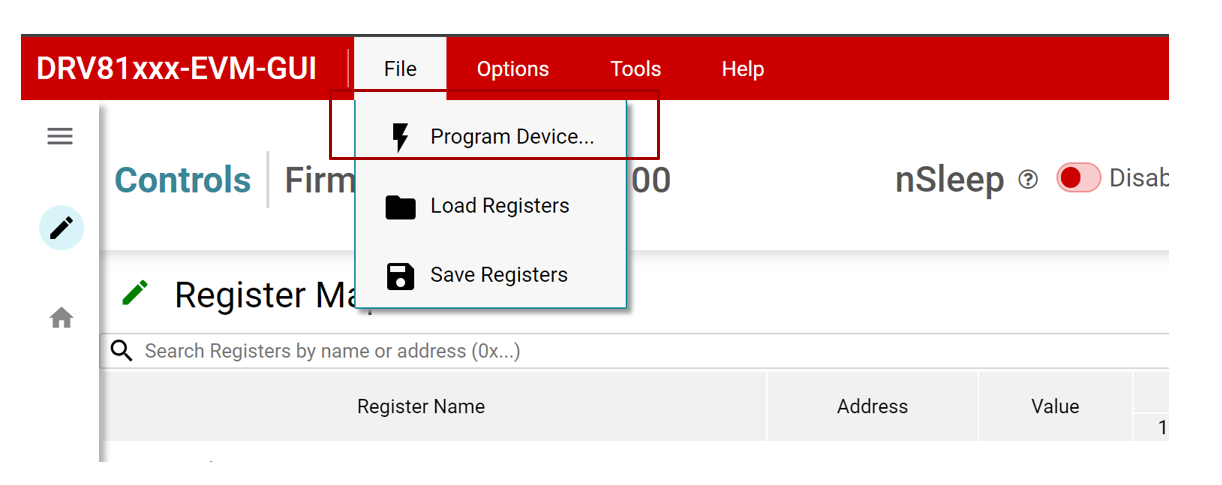This screenshot has height=485, width=1222.
Task: Close the open File menu
Action: [400, 69]
